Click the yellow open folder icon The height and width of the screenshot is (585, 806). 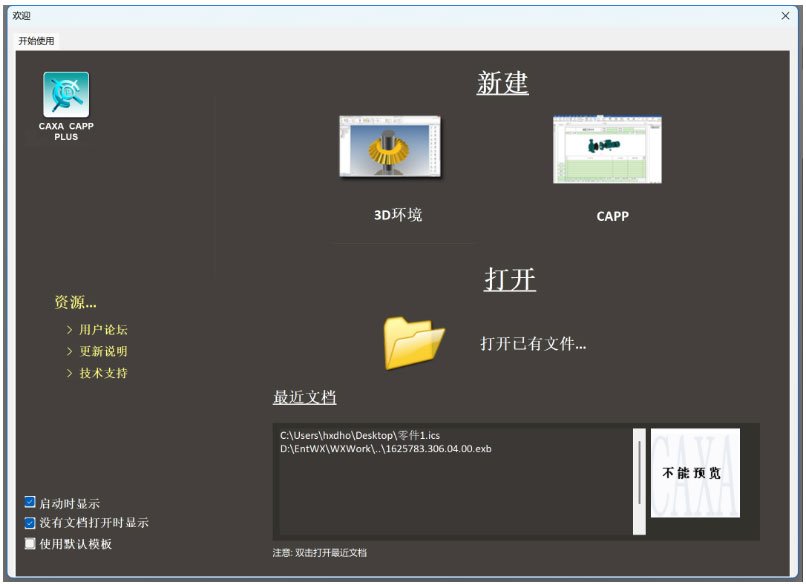(x=414, y=343)
